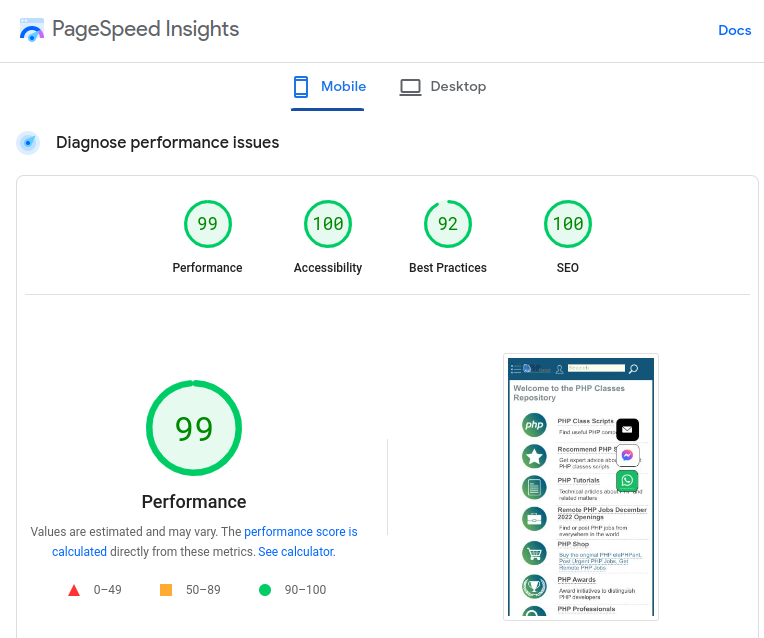Click the '50–89' legend label
This screenshot has width=764, height=638.
point(203,590)
